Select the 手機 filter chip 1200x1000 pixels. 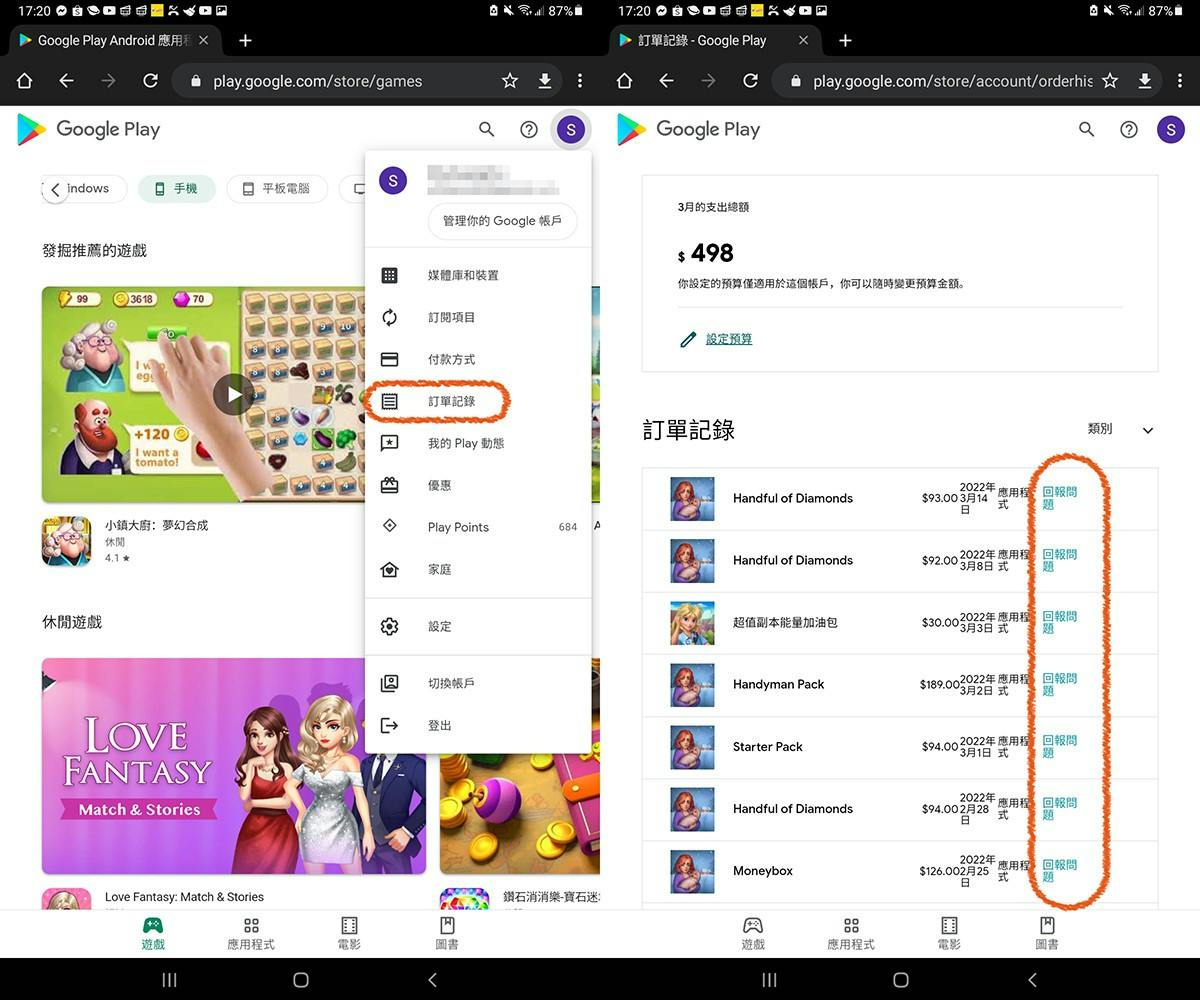pyautogui.click(x=176, y=189)
